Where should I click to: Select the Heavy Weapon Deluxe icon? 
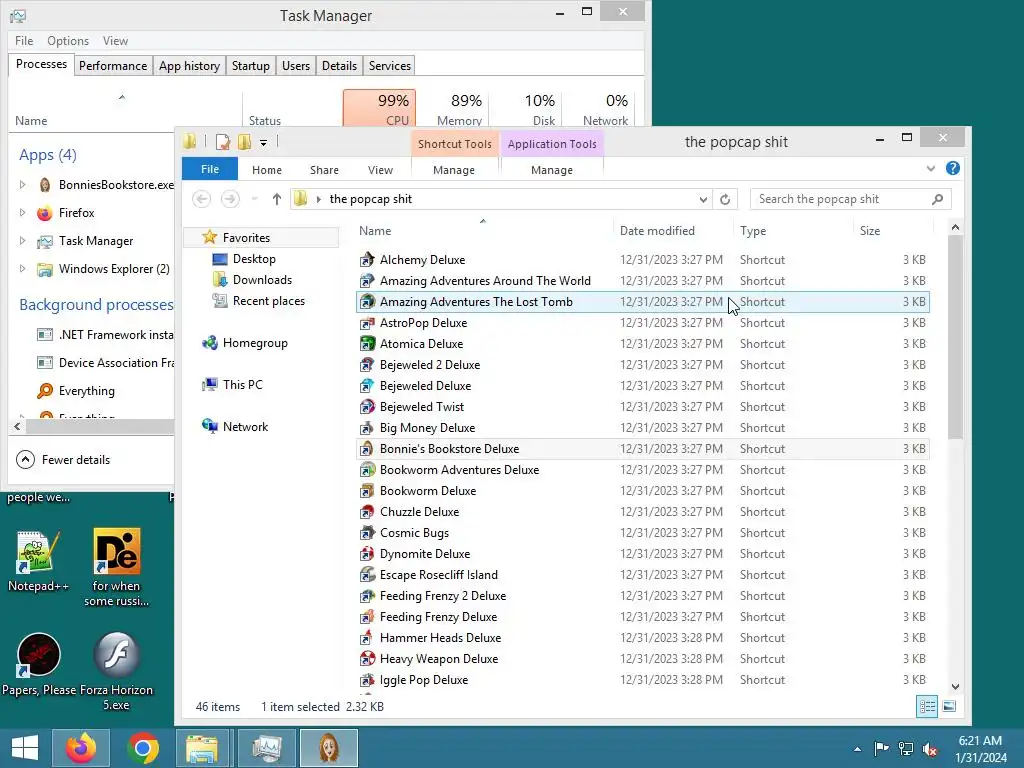pyautogui.click(x=368, y=658)
